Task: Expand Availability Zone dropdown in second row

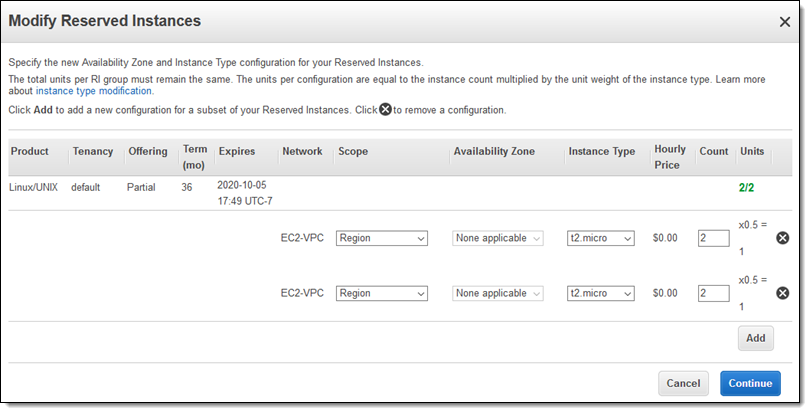Action: click(497, 293)
